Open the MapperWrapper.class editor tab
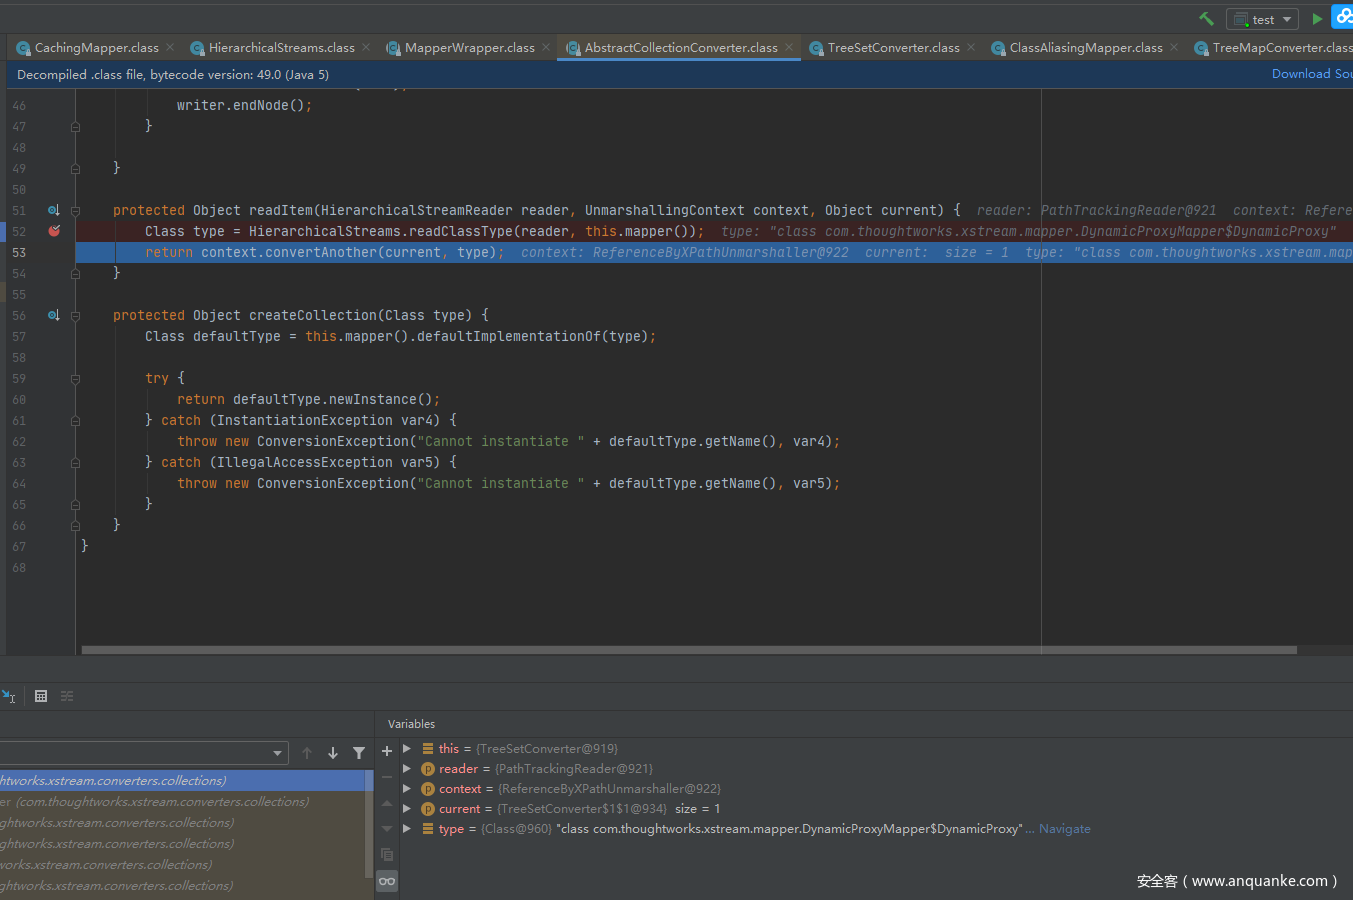This screenshot has height=900, width=1353. 469,47
